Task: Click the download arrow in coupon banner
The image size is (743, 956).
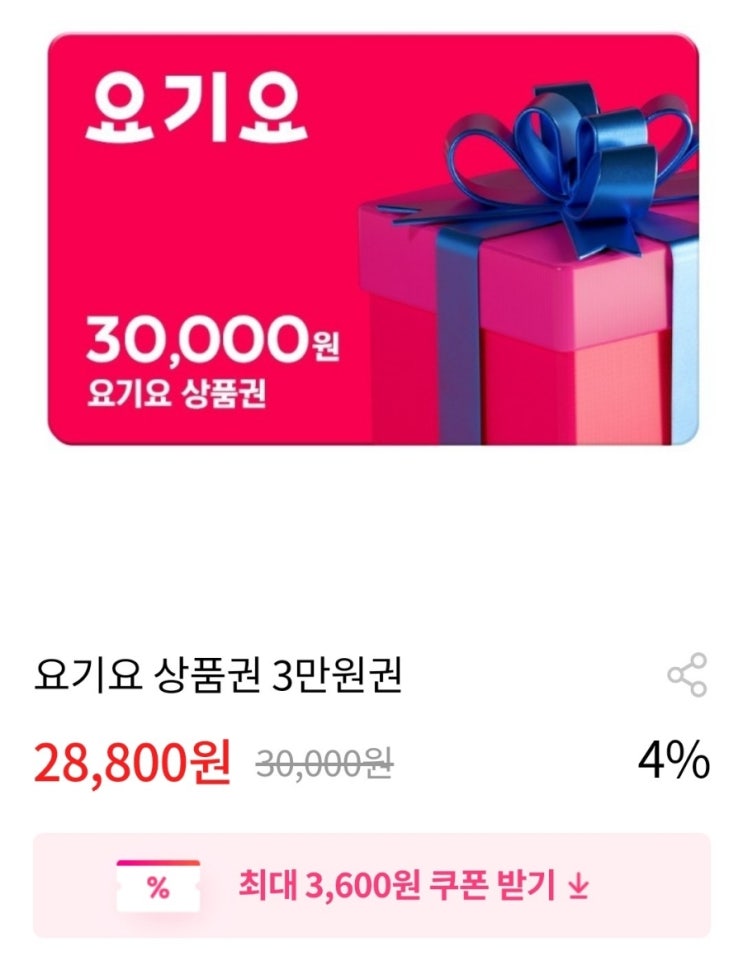Action: coord(577,887)
